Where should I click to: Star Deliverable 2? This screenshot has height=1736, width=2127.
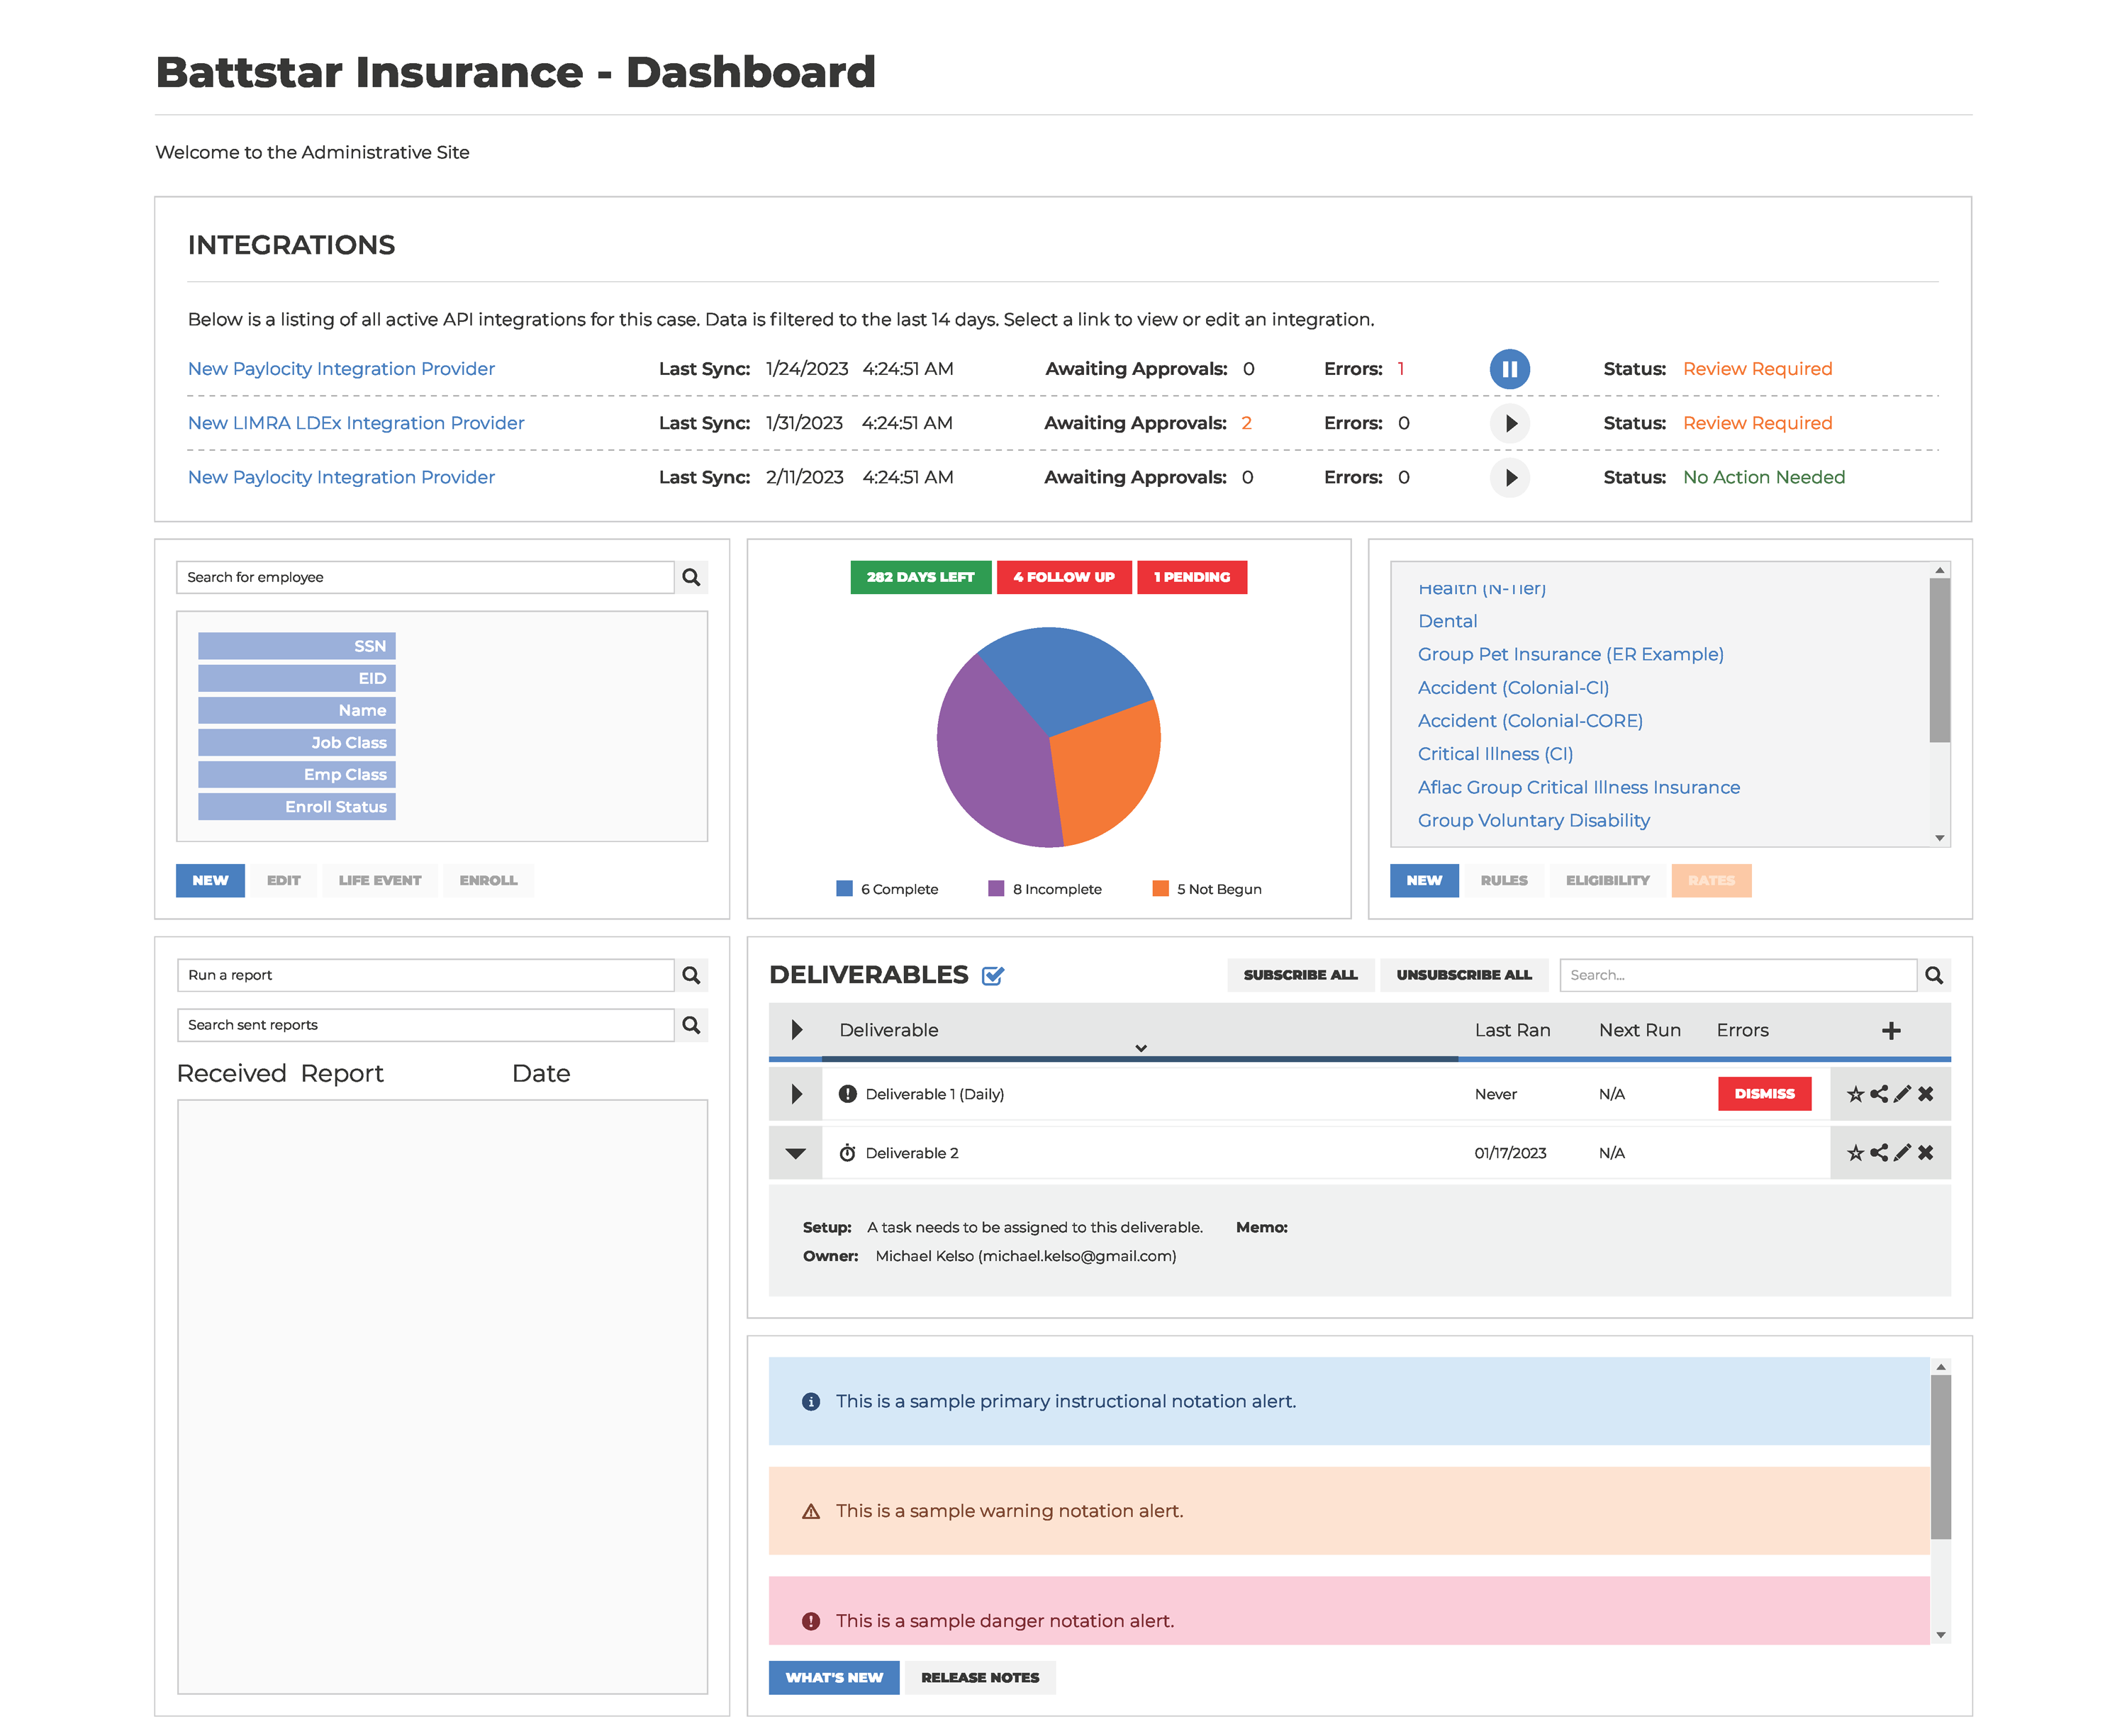click(x=1855, y=1153)
